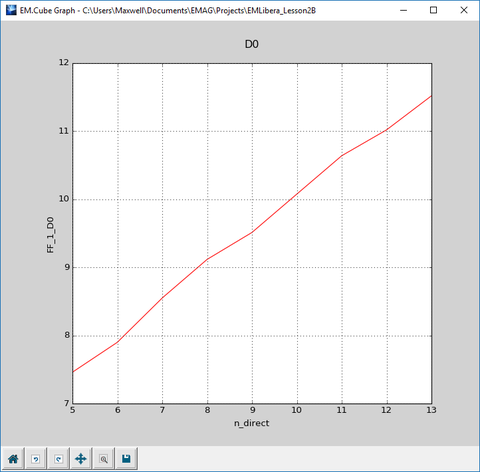480x472 pixels.
Task: Click the x-axis tick label 9
Action: click(x=252, y=410)
